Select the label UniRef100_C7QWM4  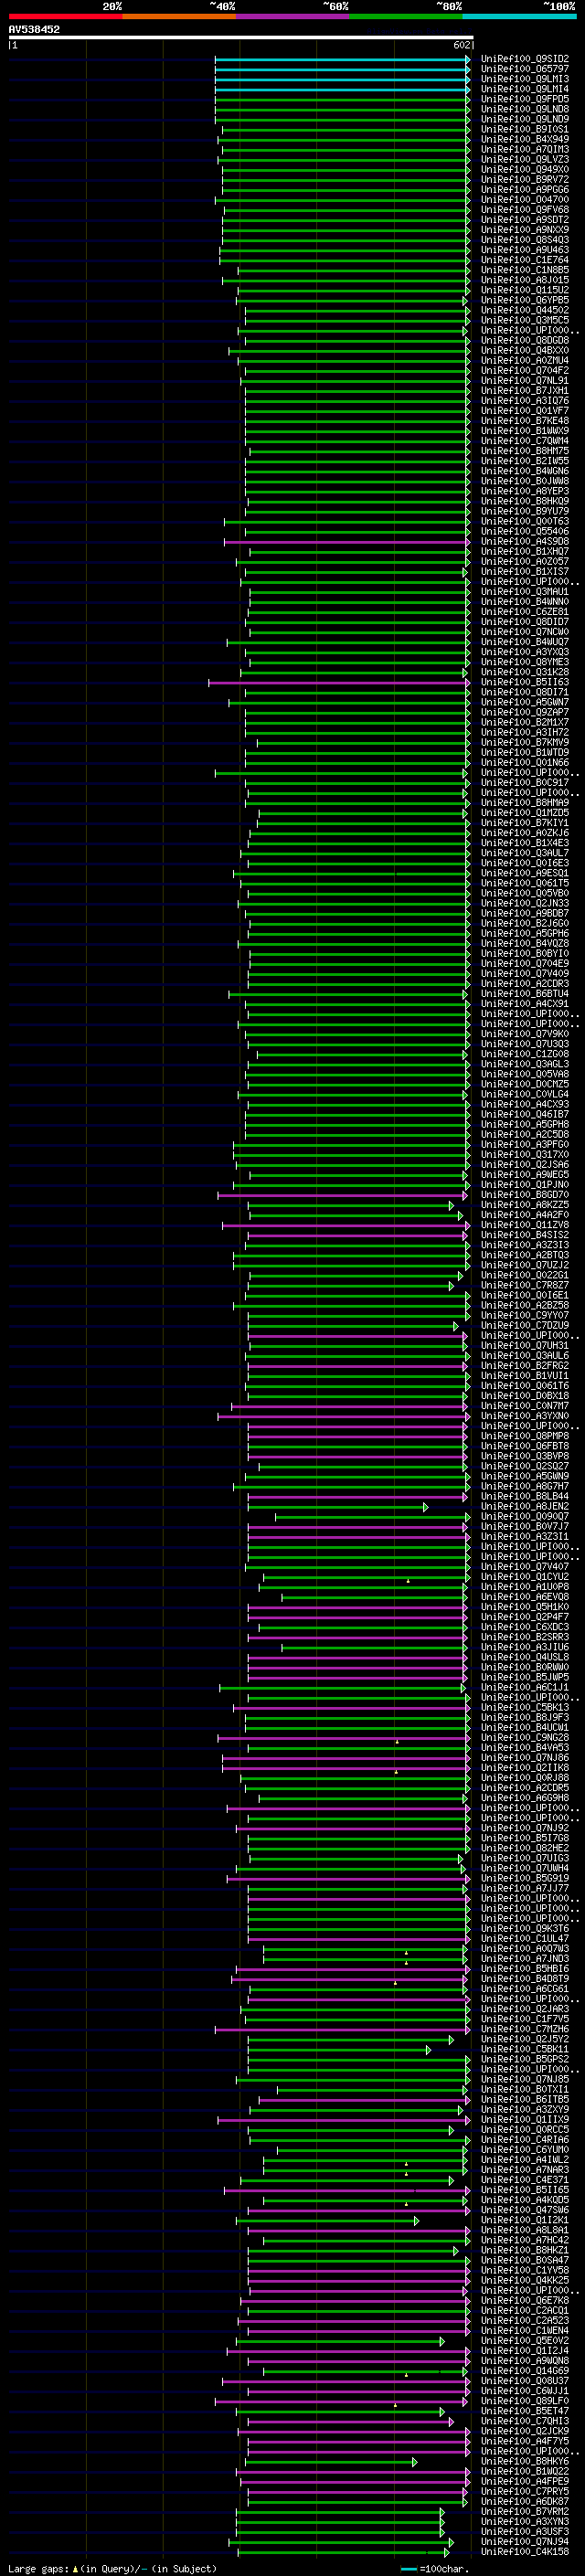click(x=525, y=441)
